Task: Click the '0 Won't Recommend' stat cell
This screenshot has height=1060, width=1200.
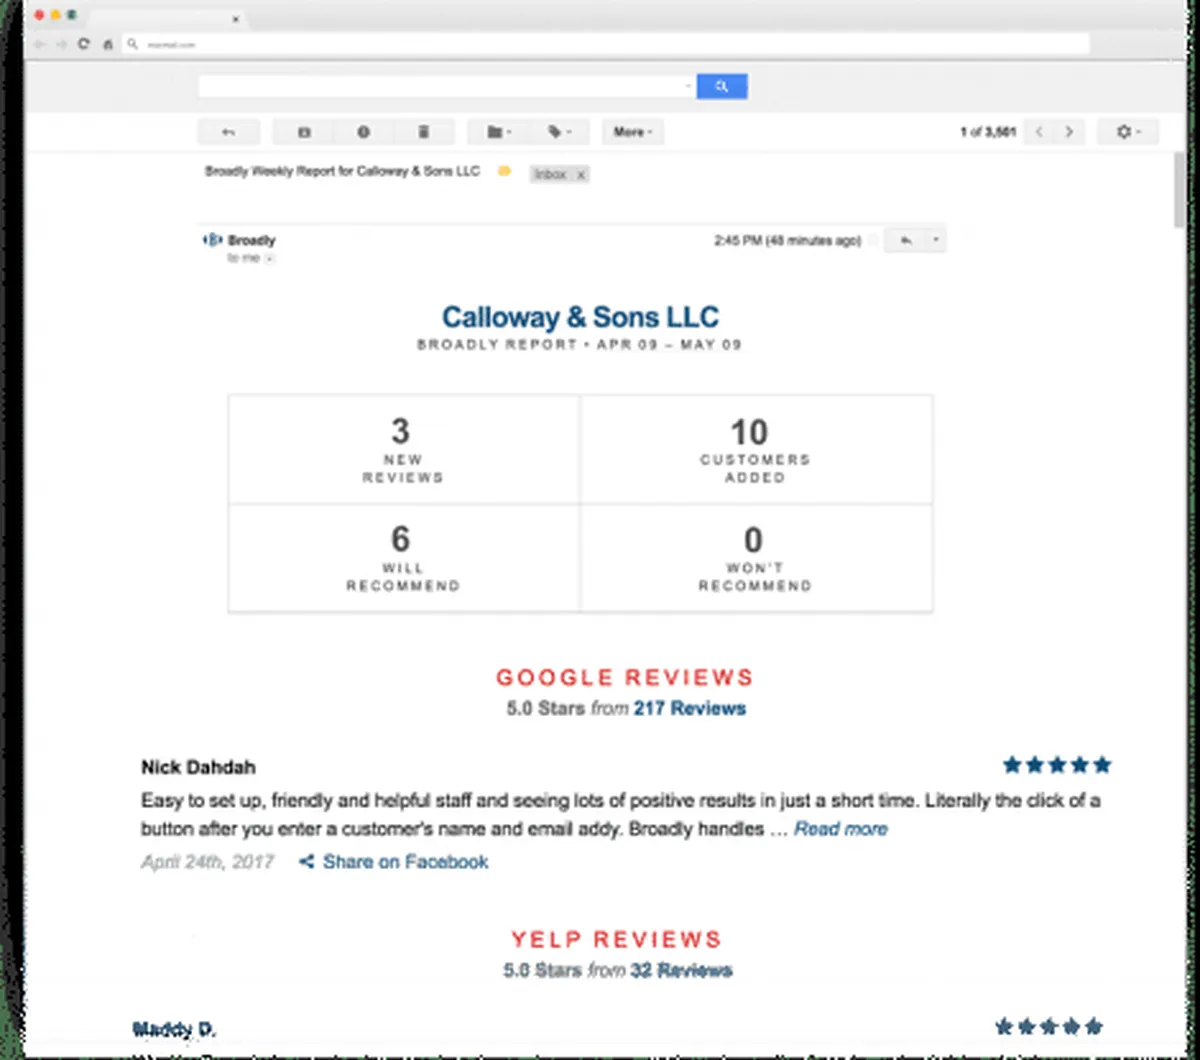Action: point(756,558)
